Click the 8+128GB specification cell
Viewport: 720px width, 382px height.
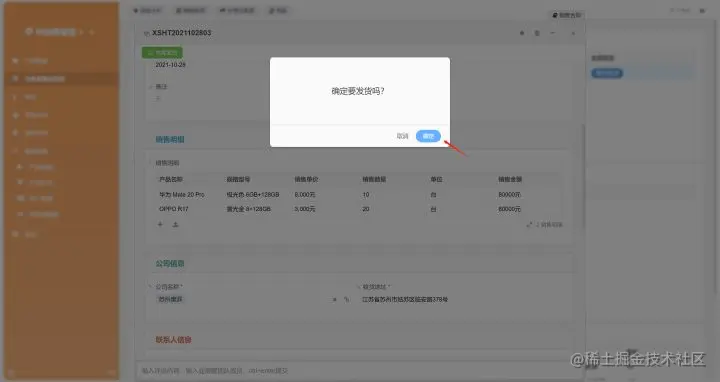click(x=248, y=209)
